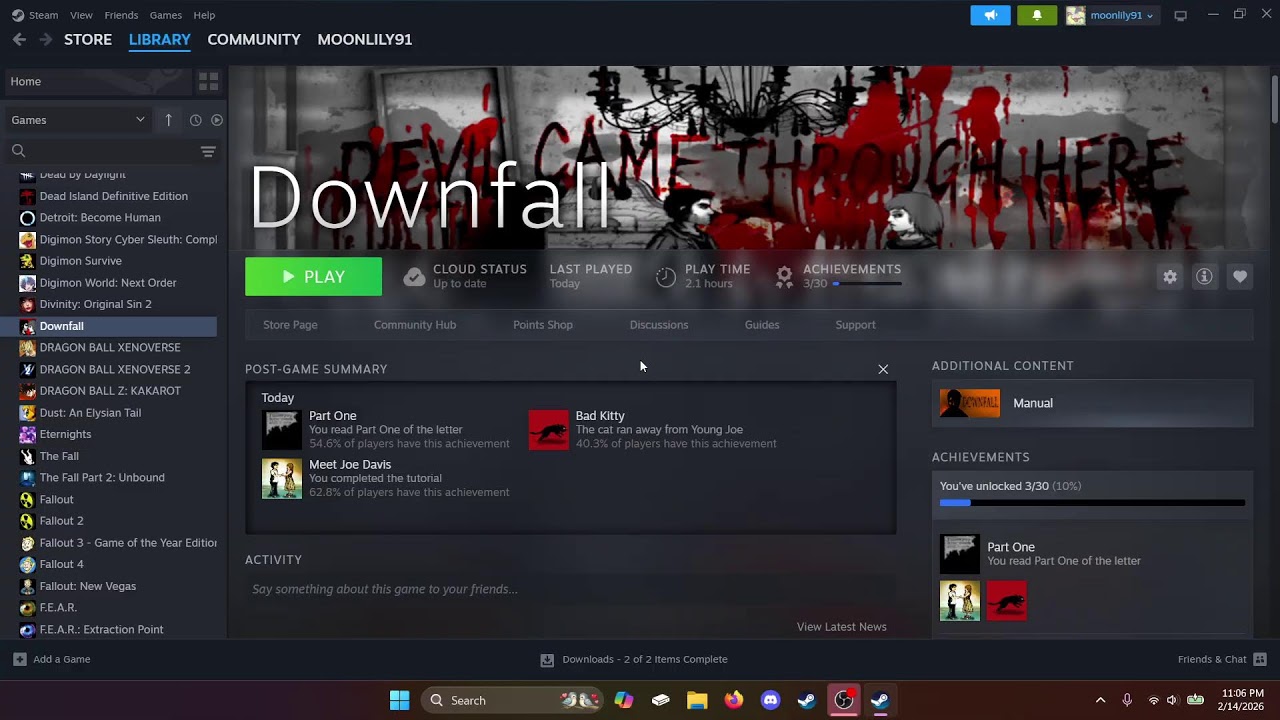1280x720 pixels.
Task: Click View Latest News
Action: 842,627
